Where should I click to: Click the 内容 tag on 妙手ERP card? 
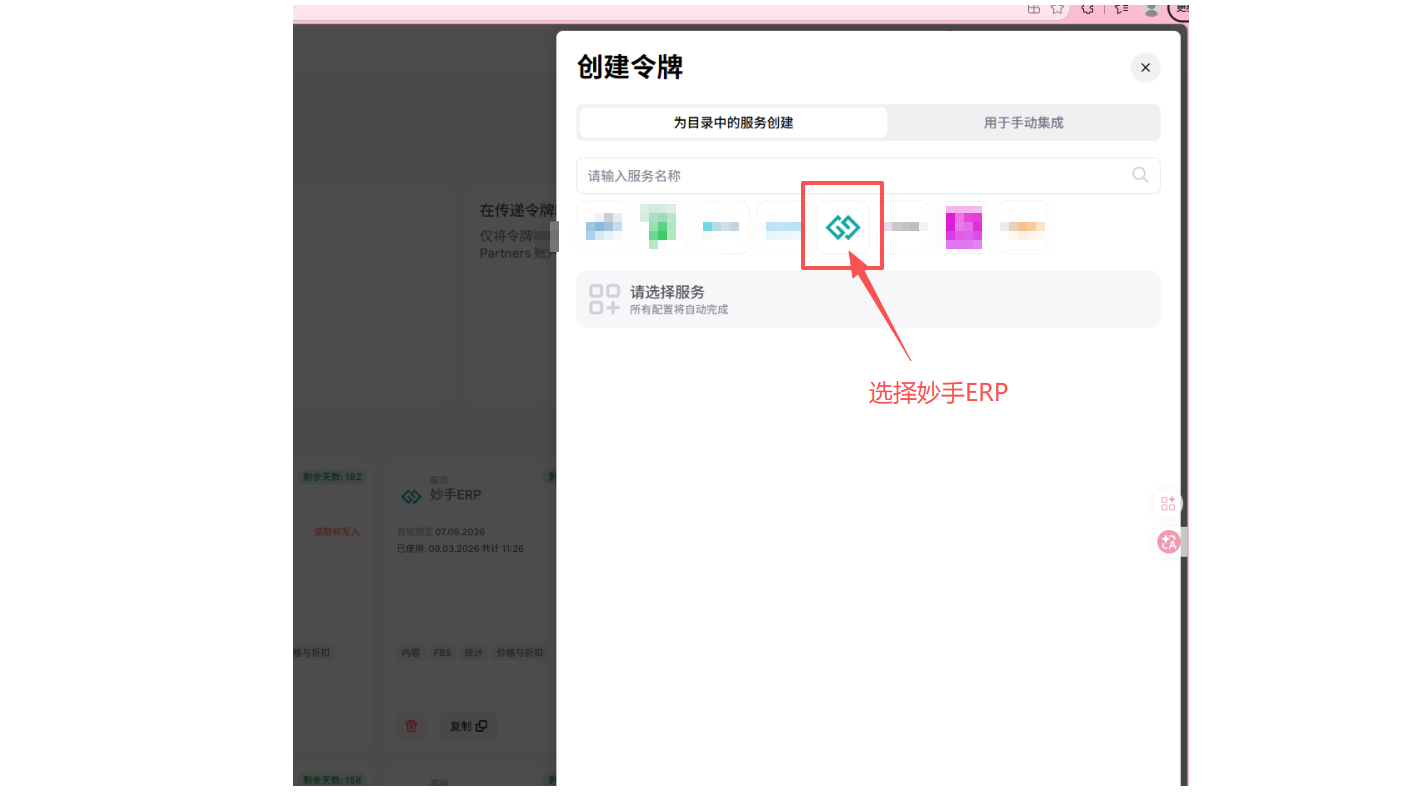pos(411,653)
